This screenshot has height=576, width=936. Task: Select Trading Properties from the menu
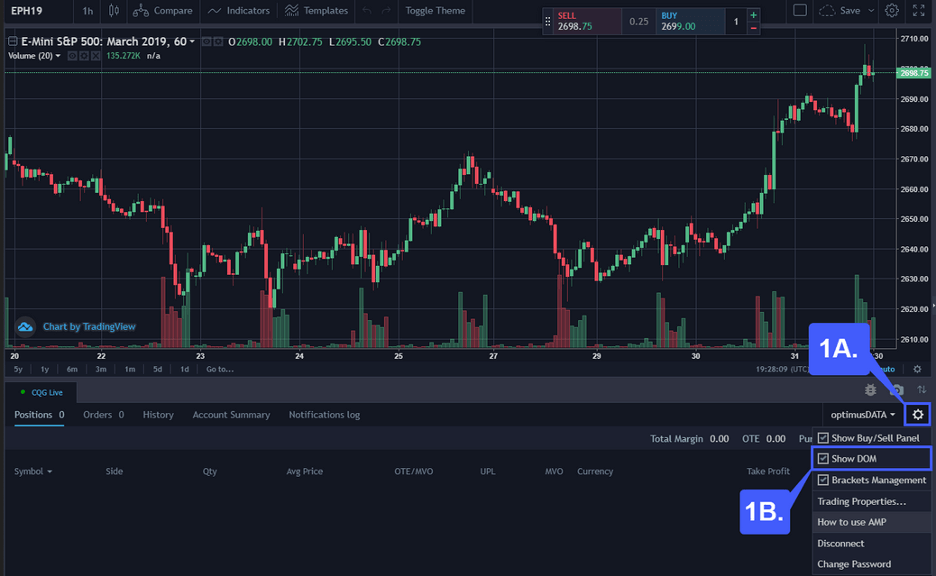(861, 501)
